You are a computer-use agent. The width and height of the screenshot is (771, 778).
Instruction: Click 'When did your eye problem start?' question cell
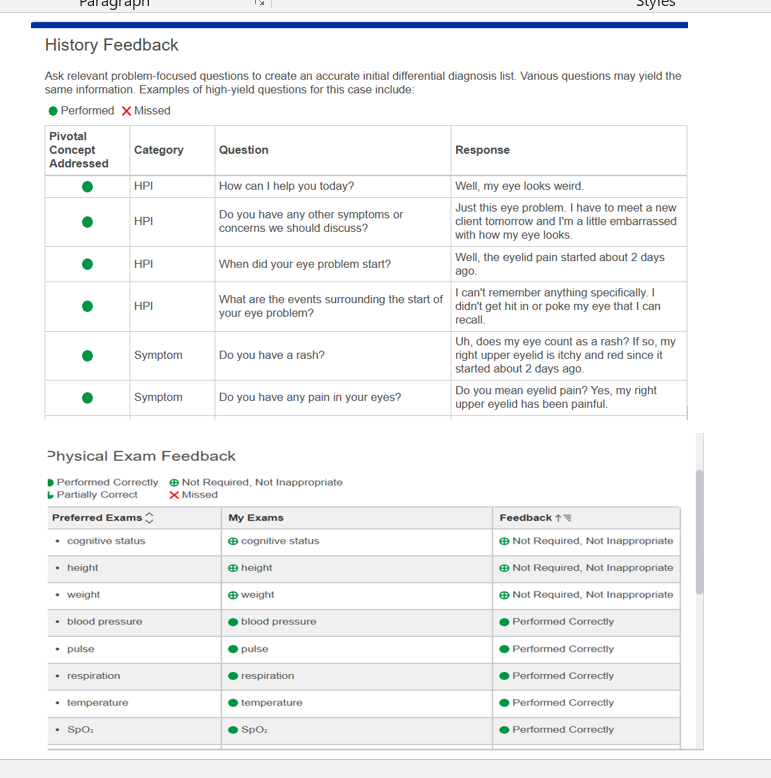[x=305, y=264]
